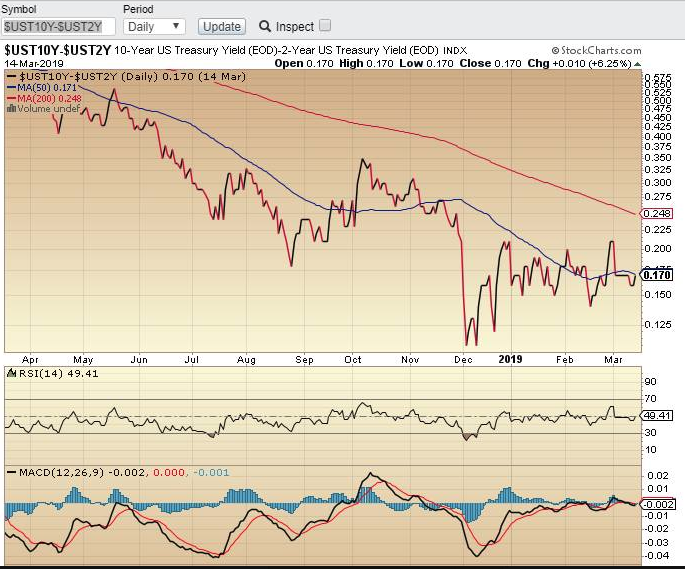This screenshot has width=685, height=569.
Task: Click the MA(200) 0.248 legend entry
Action: click(x=44, y=98)
